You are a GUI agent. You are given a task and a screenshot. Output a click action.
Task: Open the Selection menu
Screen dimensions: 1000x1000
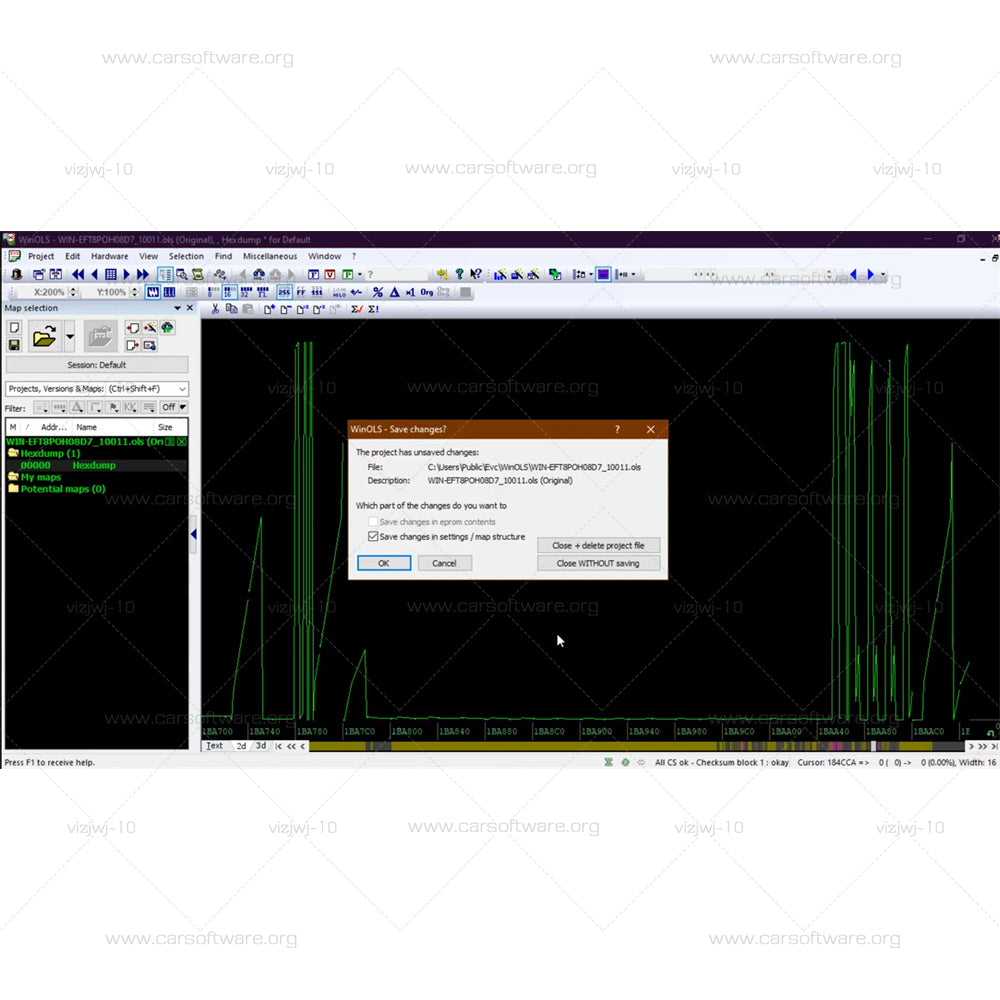click(186, 256)
